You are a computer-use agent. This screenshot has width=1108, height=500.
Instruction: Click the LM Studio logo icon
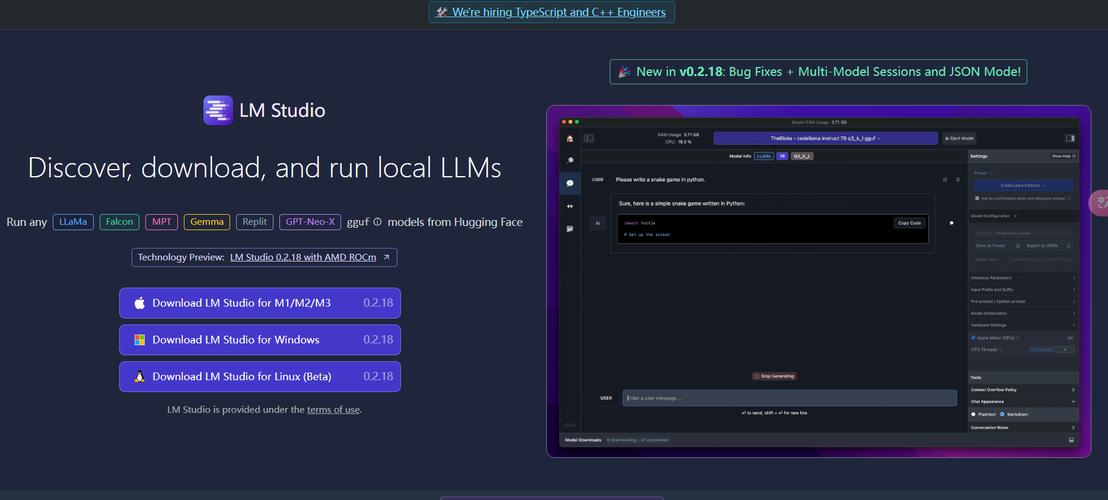pyautogui.click(x=218, y=110)
